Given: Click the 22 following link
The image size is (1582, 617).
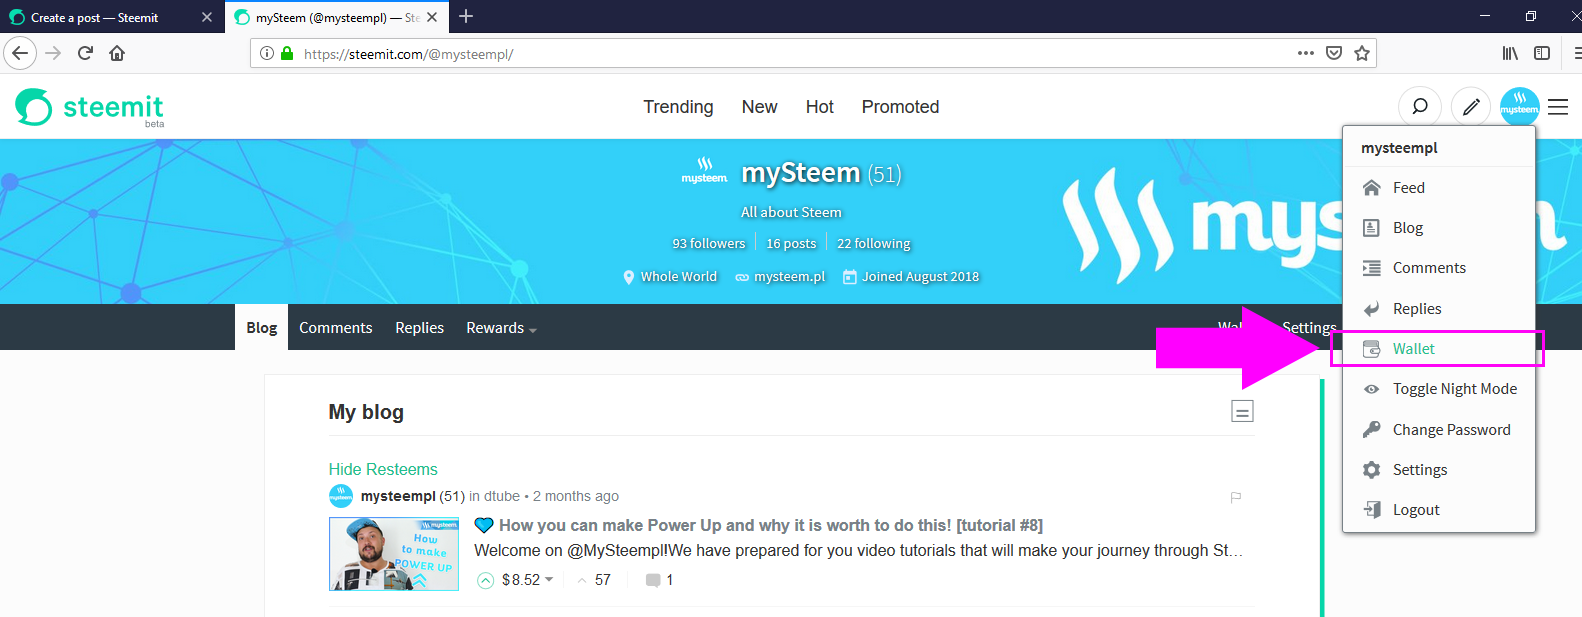Looking at the screenshot, I should (874, 244).
